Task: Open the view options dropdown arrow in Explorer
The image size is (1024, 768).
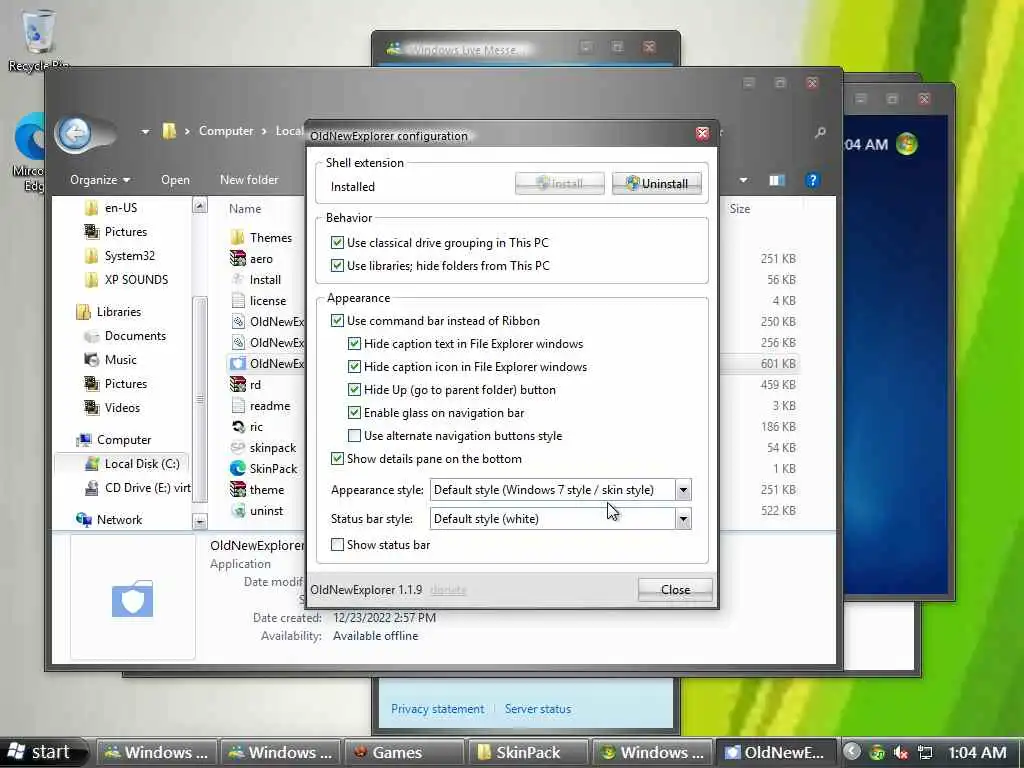Action: (x=743, y=180)
